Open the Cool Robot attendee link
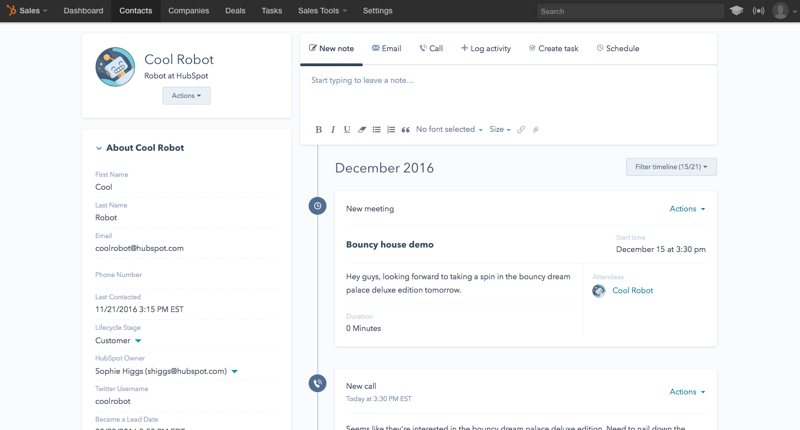The width and height of the screenshot is (800, 430). tap(632, 291)
